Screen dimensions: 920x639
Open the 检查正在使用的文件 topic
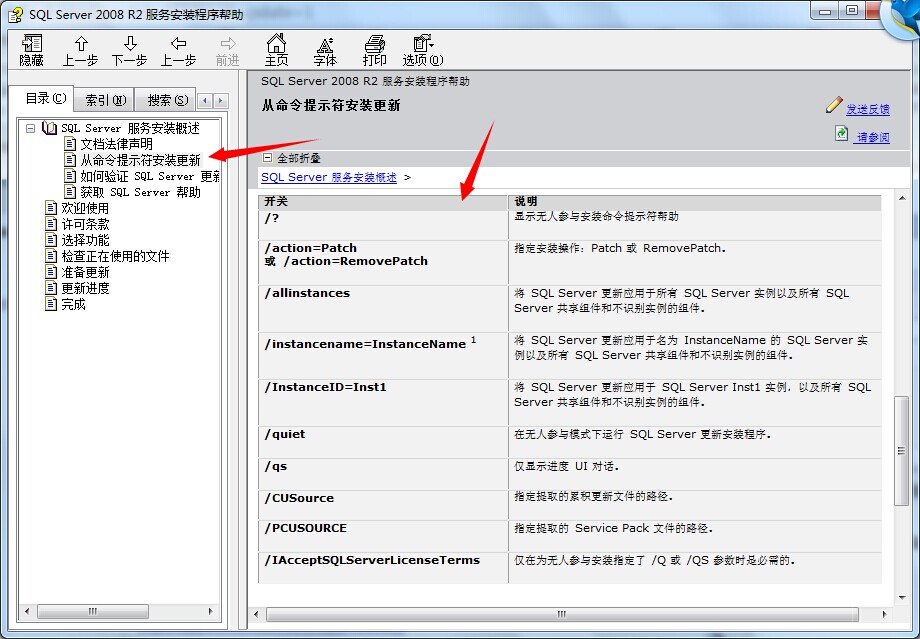point(115,256)
